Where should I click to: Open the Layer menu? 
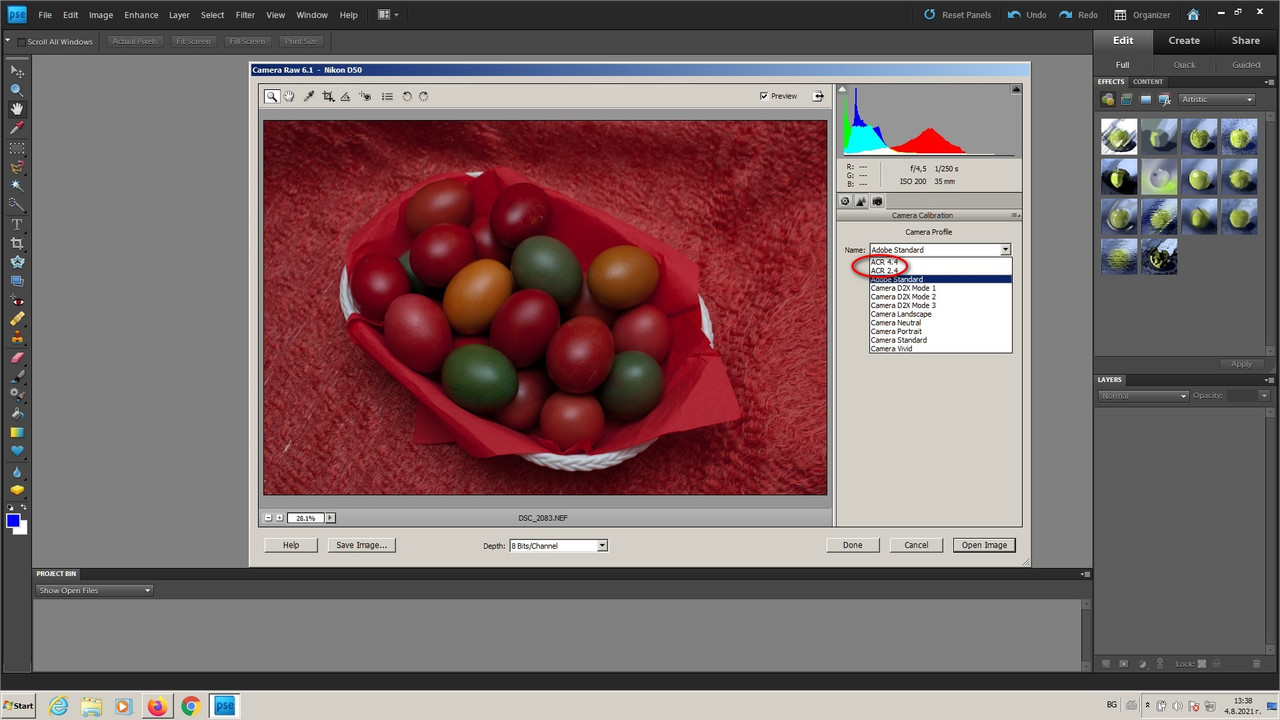179,15
